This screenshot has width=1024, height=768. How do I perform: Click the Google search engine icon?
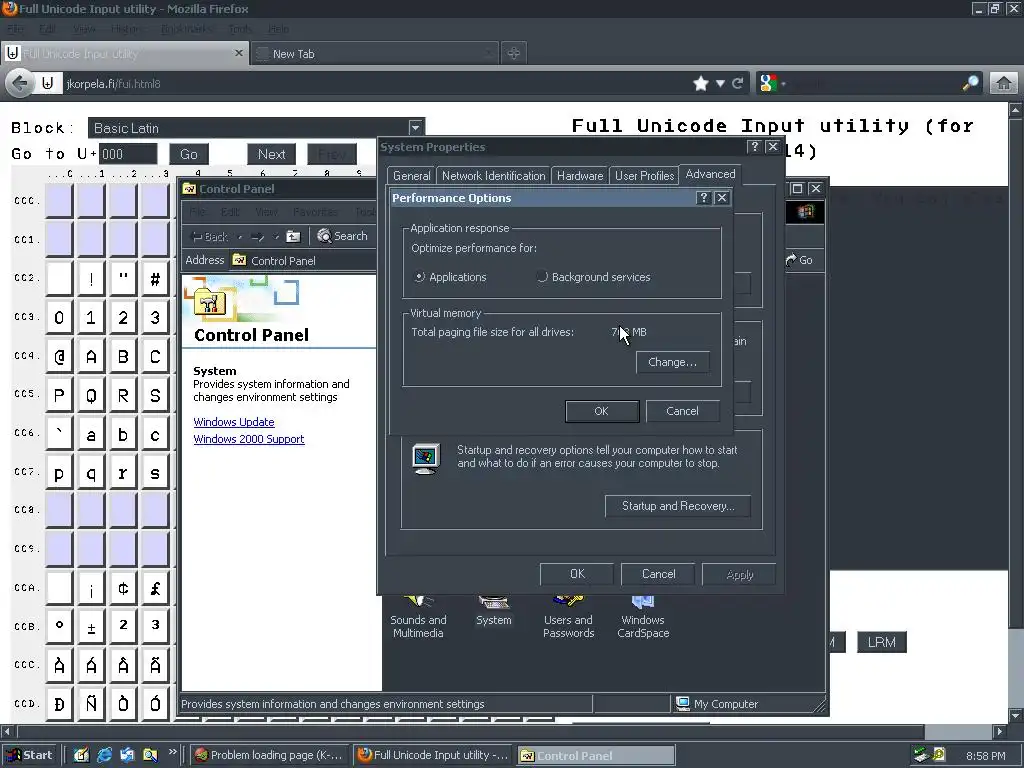[x=768, y=83]
